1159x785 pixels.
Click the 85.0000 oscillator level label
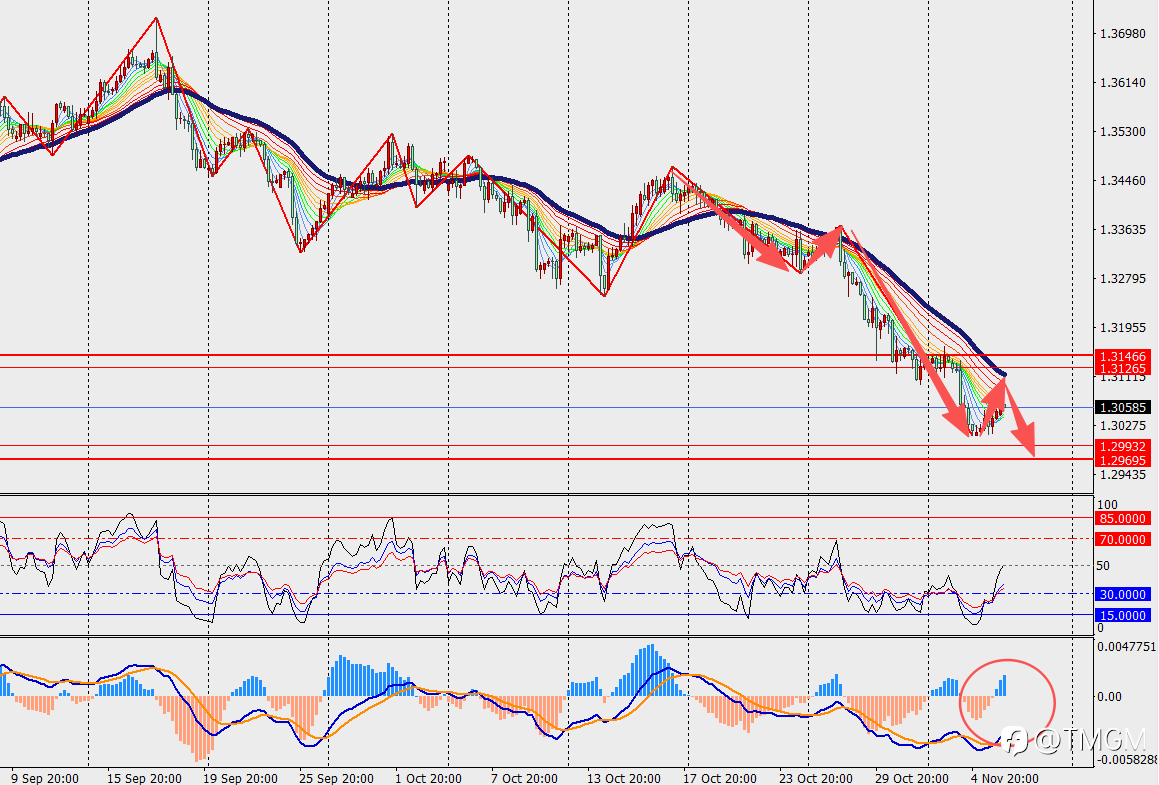[x=1122, y=518]
